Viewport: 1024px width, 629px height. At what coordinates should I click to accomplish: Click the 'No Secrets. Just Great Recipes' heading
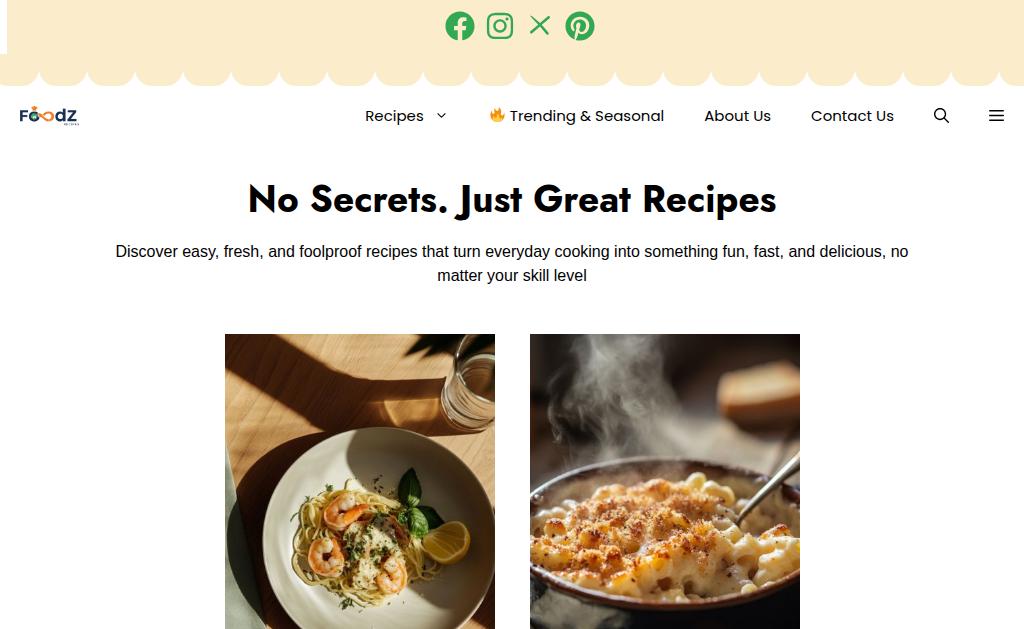[x=512, y=199]
